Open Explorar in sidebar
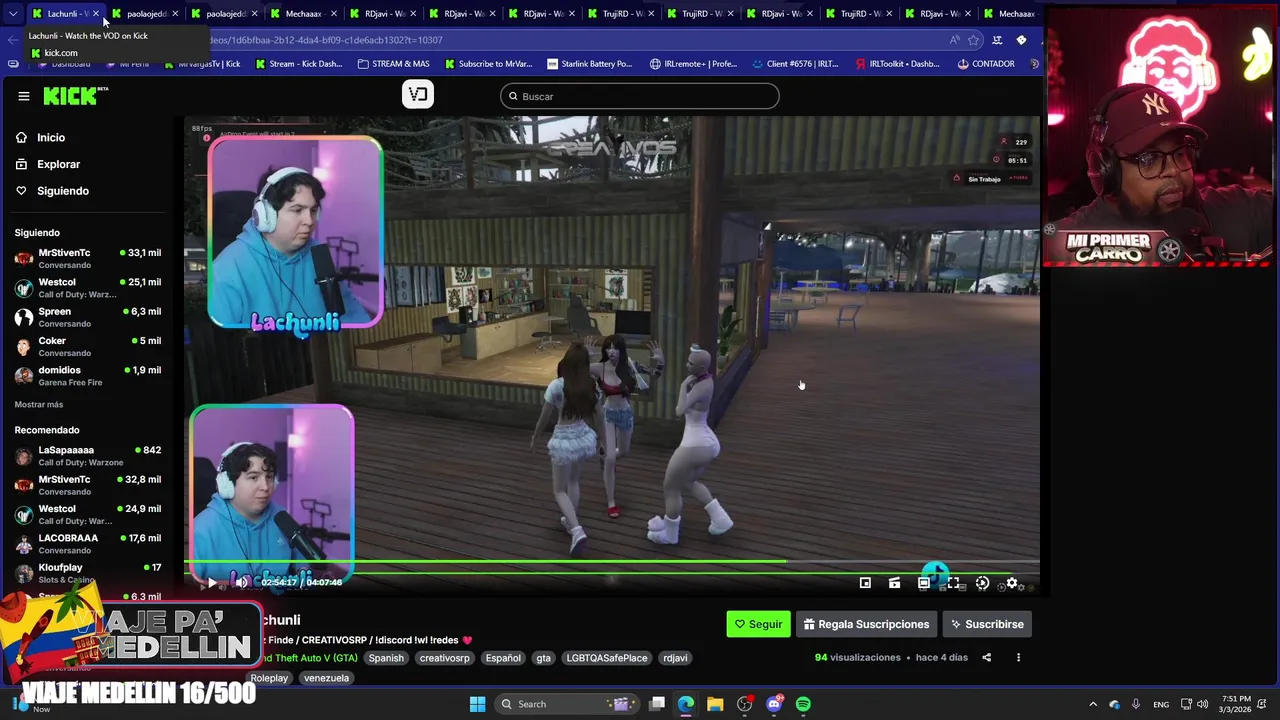 58,164
